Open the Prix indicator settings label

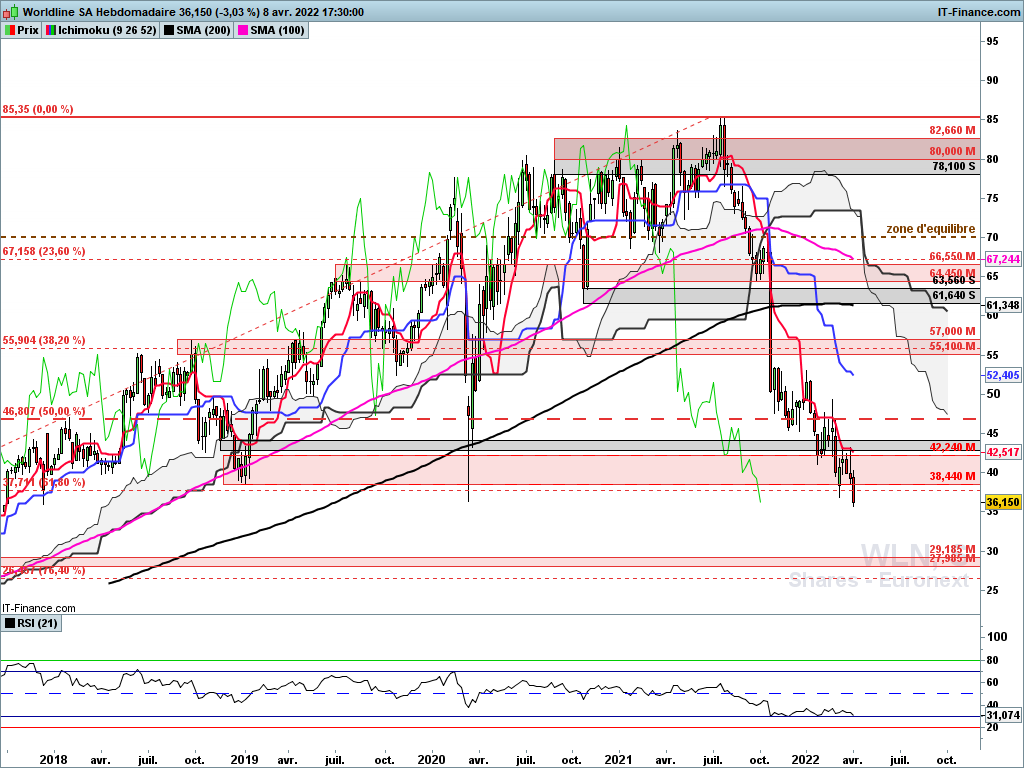click(x=27, y=30)
